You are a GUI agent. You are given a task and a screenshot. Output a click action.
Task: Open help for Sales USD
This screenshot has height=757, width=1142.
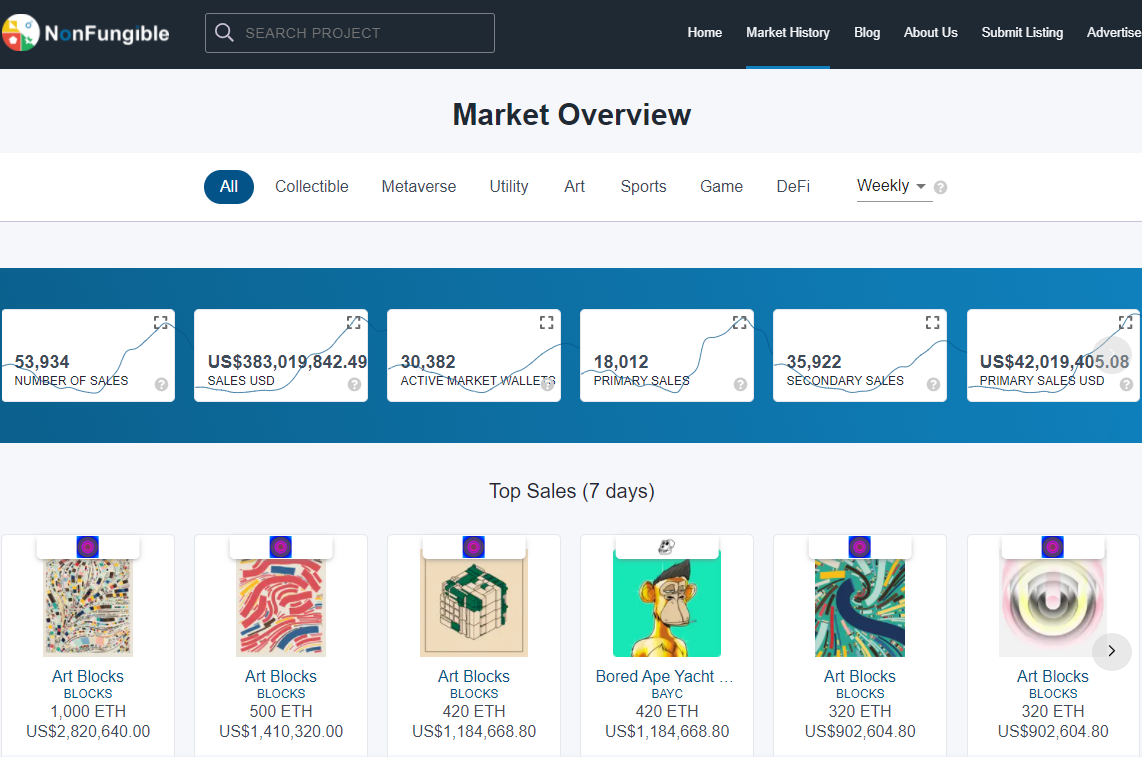tap(355, 384)
